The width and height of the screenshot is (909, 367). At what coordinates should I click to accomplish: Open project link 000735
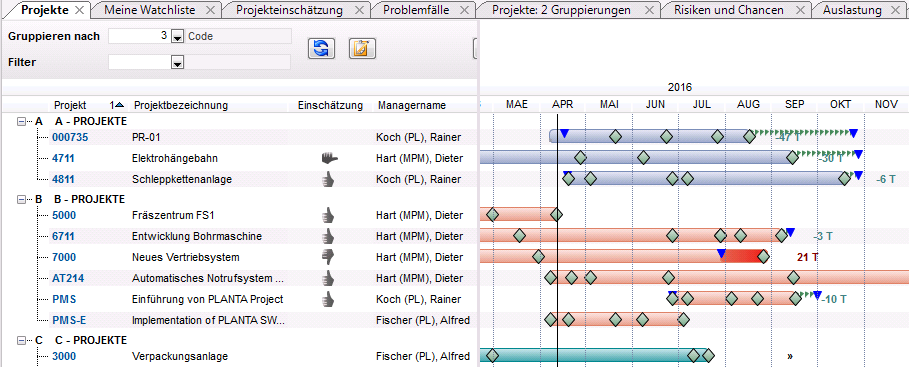click(70, 137)
